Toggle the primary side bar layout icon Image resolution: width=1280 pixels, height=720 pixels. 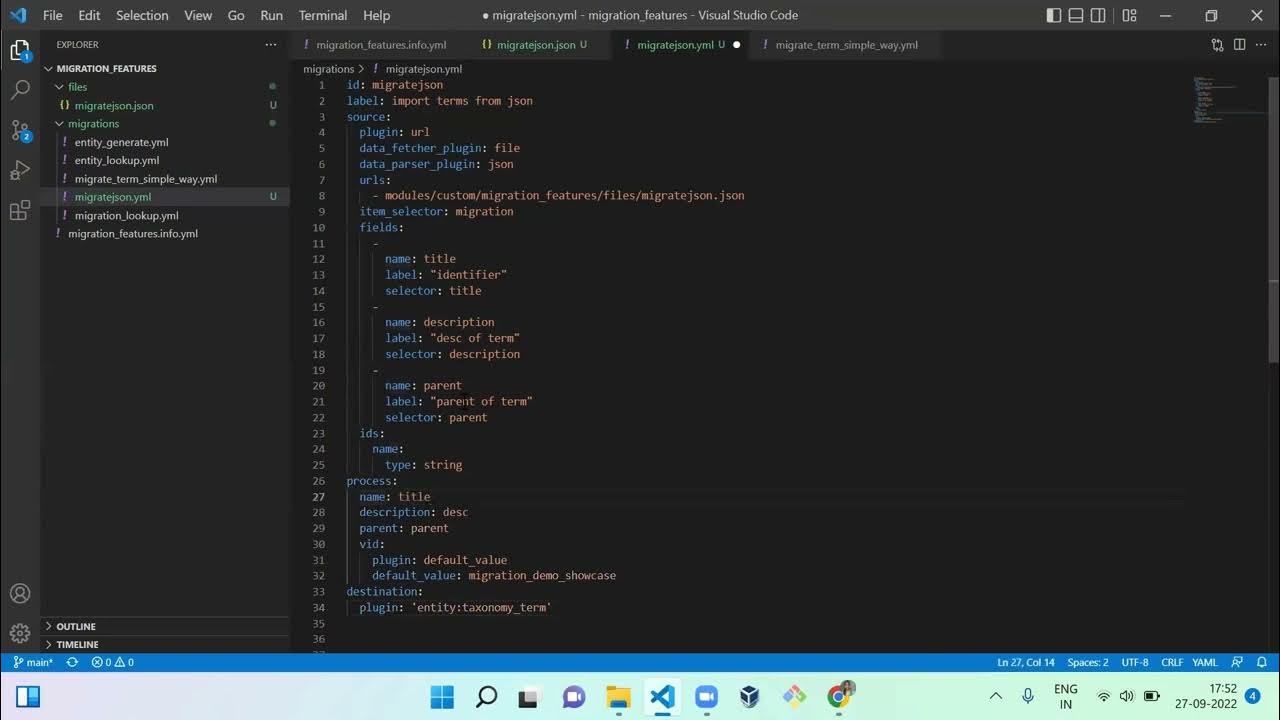pyautogui.click(x=1054, y=15)
